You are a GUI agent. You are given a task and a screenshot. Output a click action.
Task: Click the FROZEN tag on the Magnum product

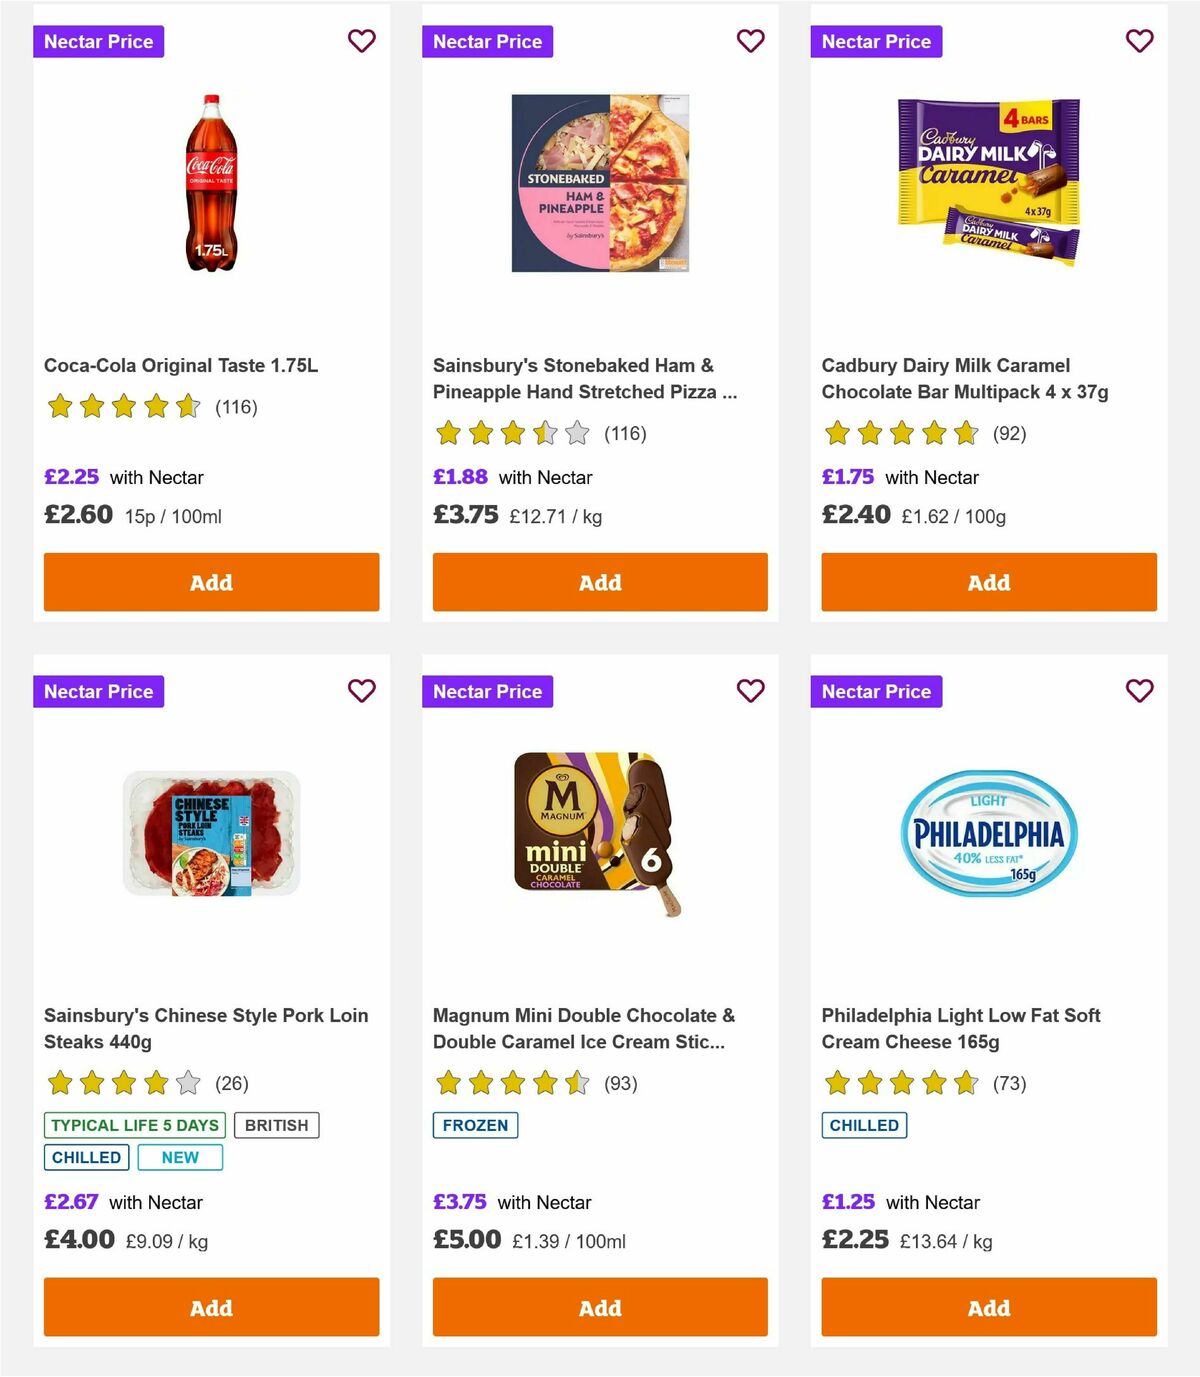point(475,1125)
